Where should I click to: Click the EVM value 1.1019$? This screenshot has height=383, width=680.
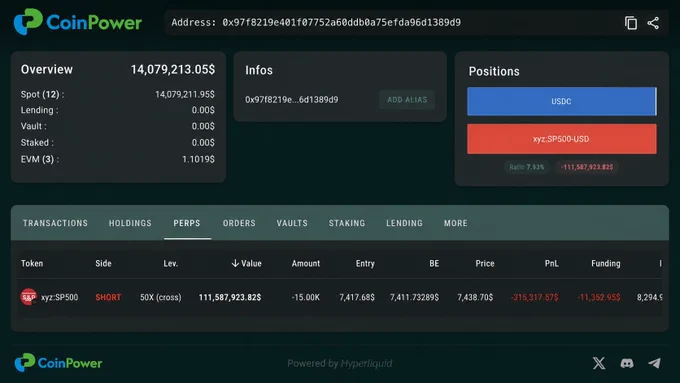(198, 159)
